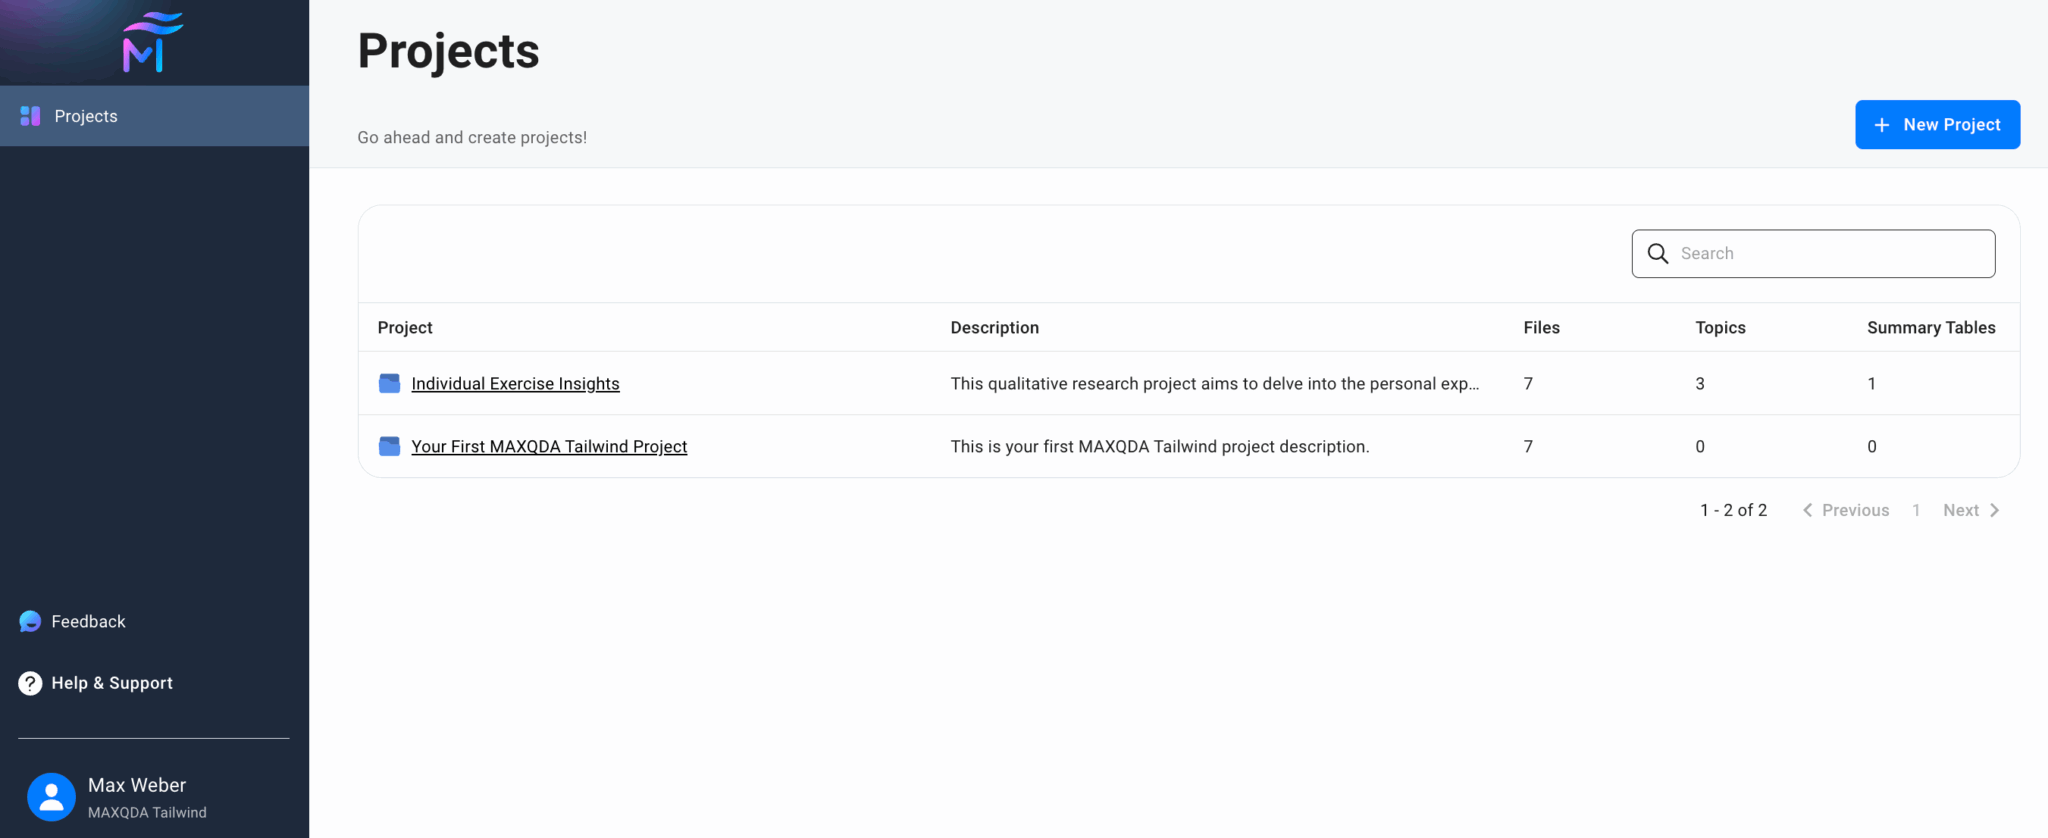Open Help & Support in sidebar

coord(112,683)
